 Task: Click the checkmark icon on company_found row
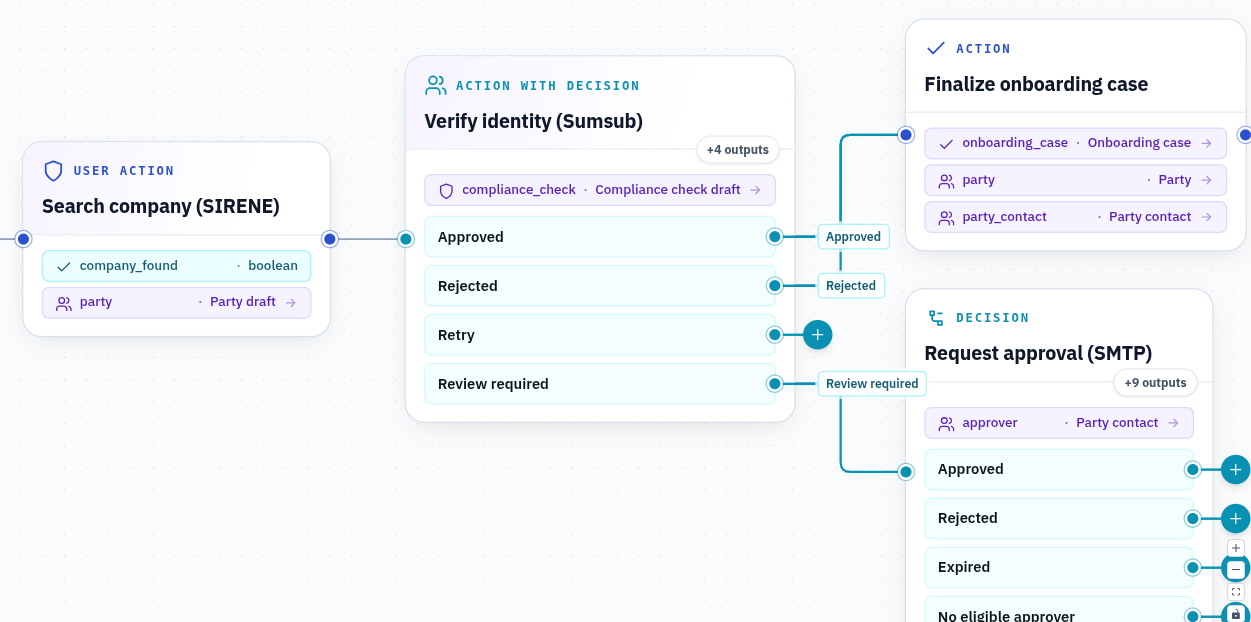64,266
